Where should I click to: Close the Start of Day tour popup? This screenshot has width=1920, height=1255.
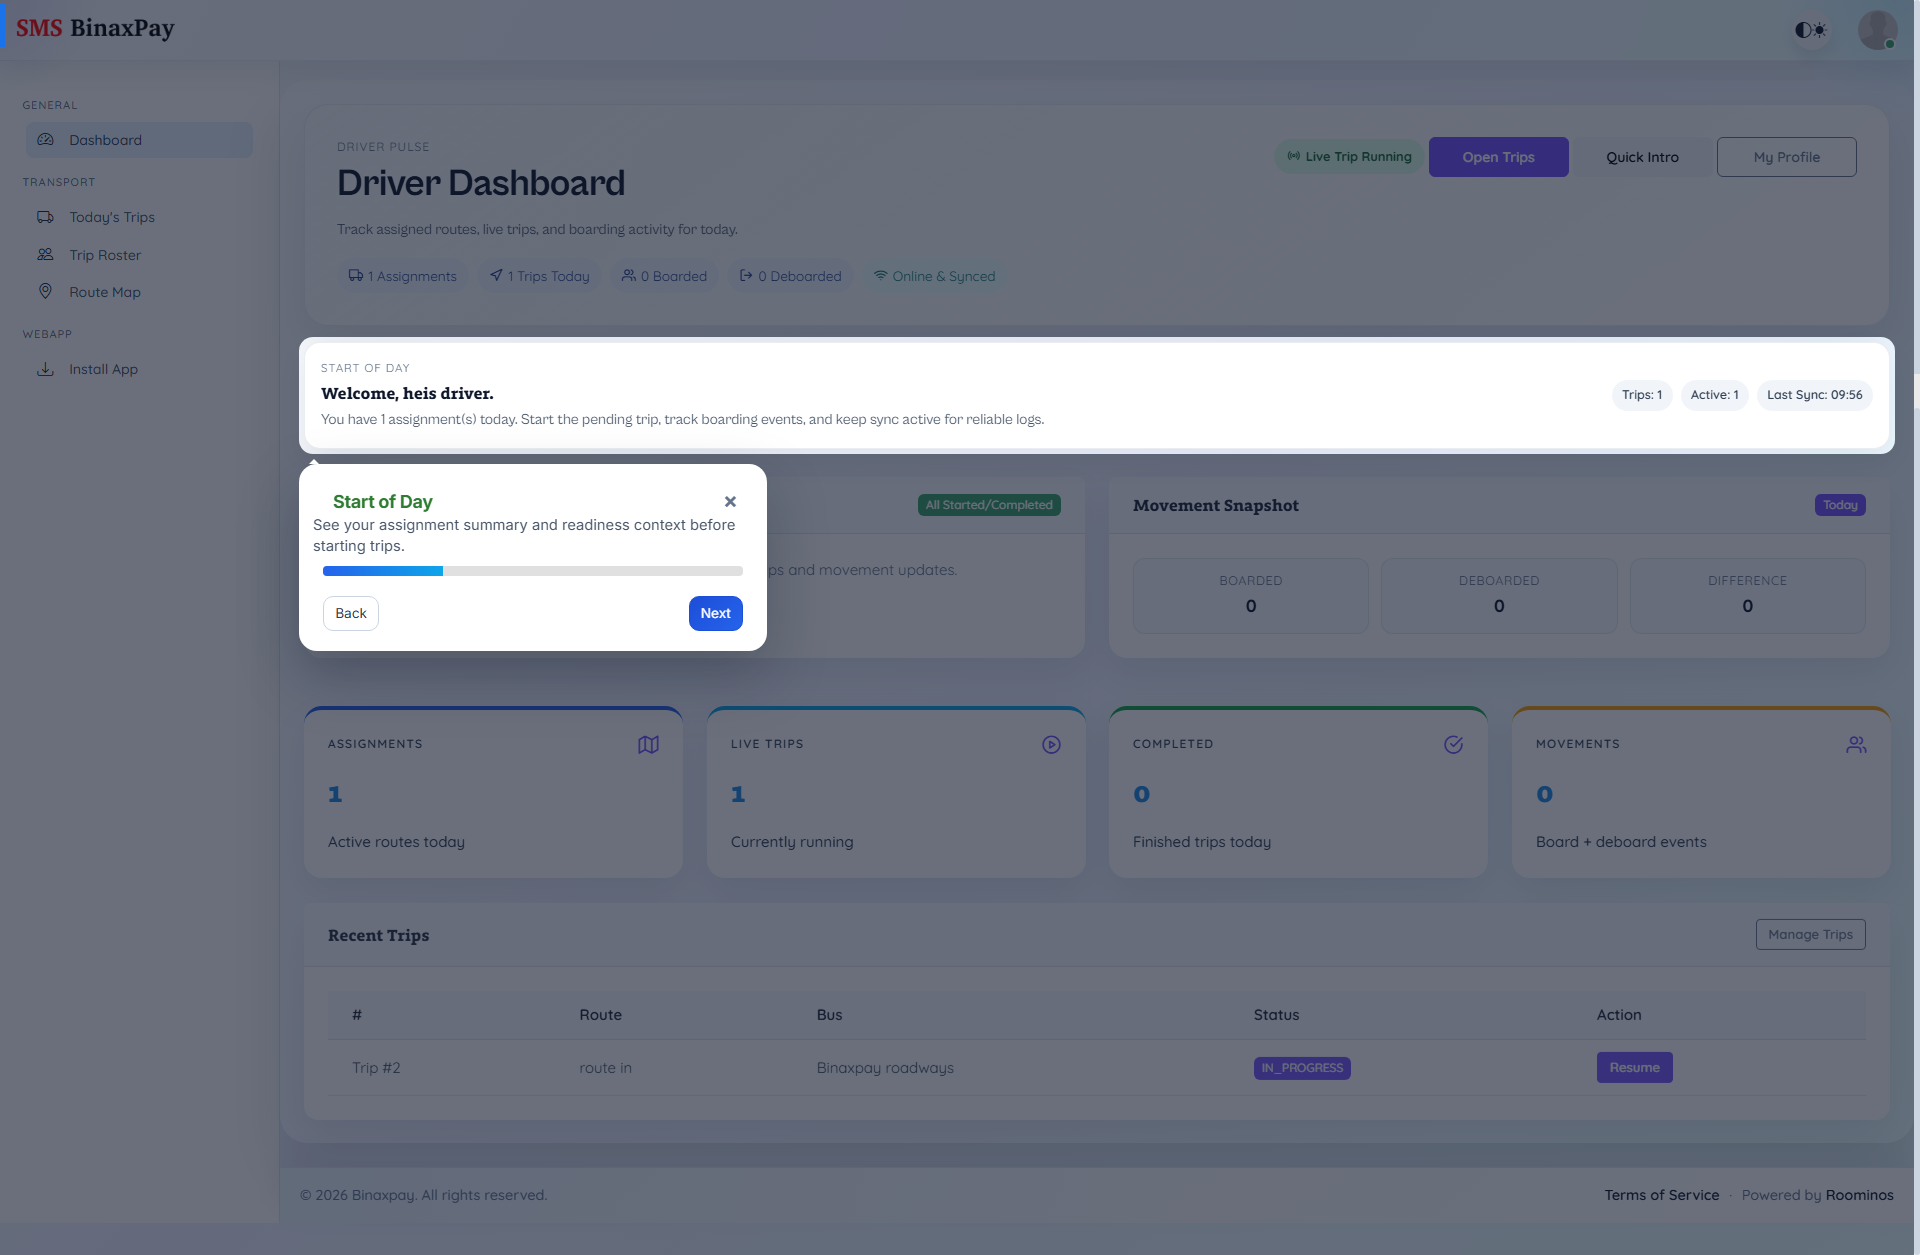(x=730, y=502)
